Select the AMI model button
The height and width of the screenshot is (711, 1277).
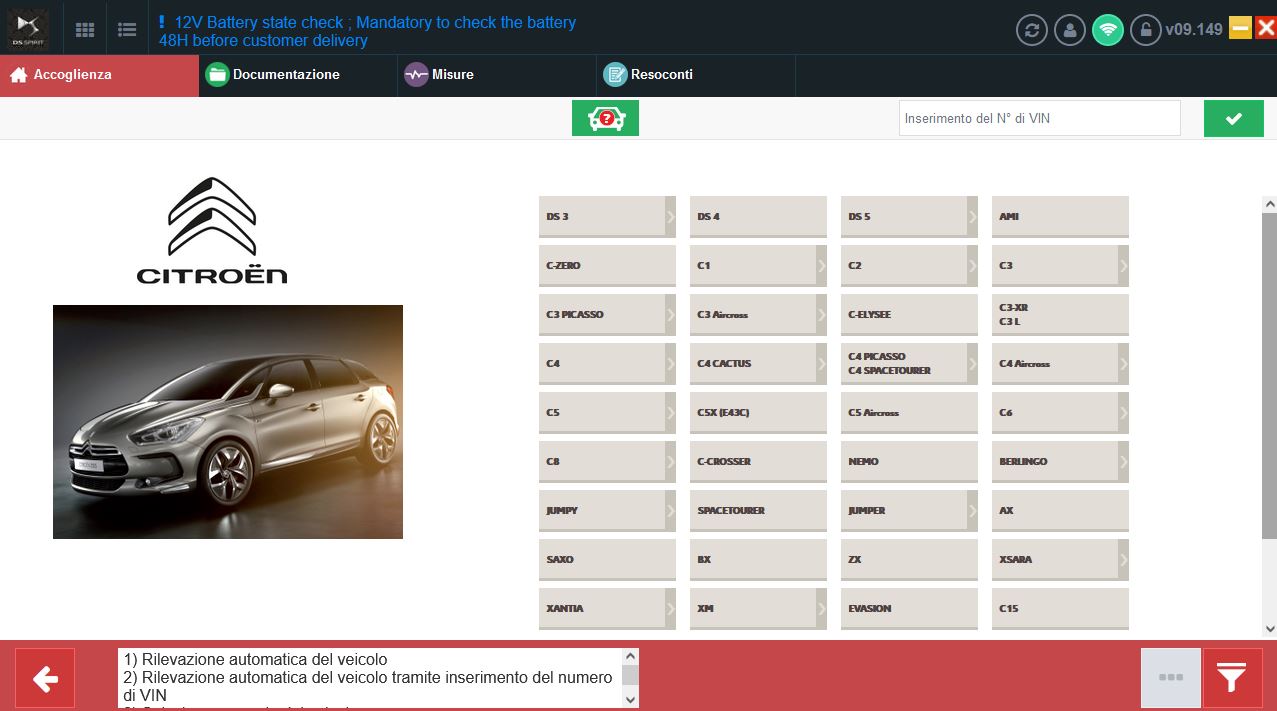(x=1060, y=217)
